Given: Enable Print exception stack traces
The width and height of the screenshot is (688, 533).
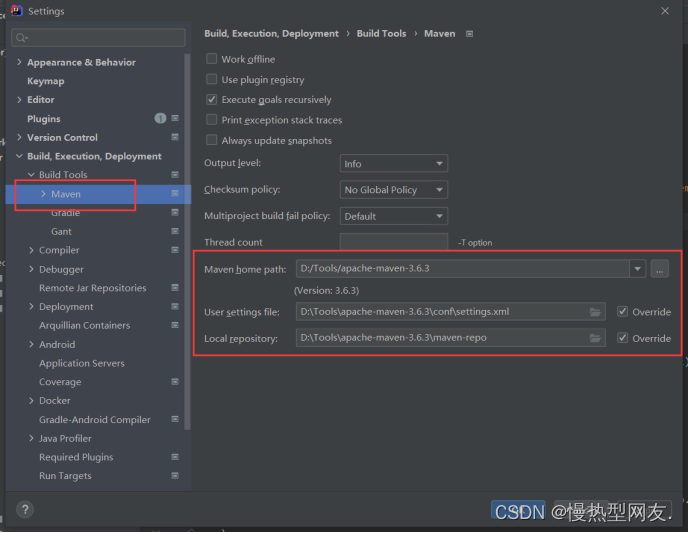Looking at the screenshot, I should (x=211, y=120).
